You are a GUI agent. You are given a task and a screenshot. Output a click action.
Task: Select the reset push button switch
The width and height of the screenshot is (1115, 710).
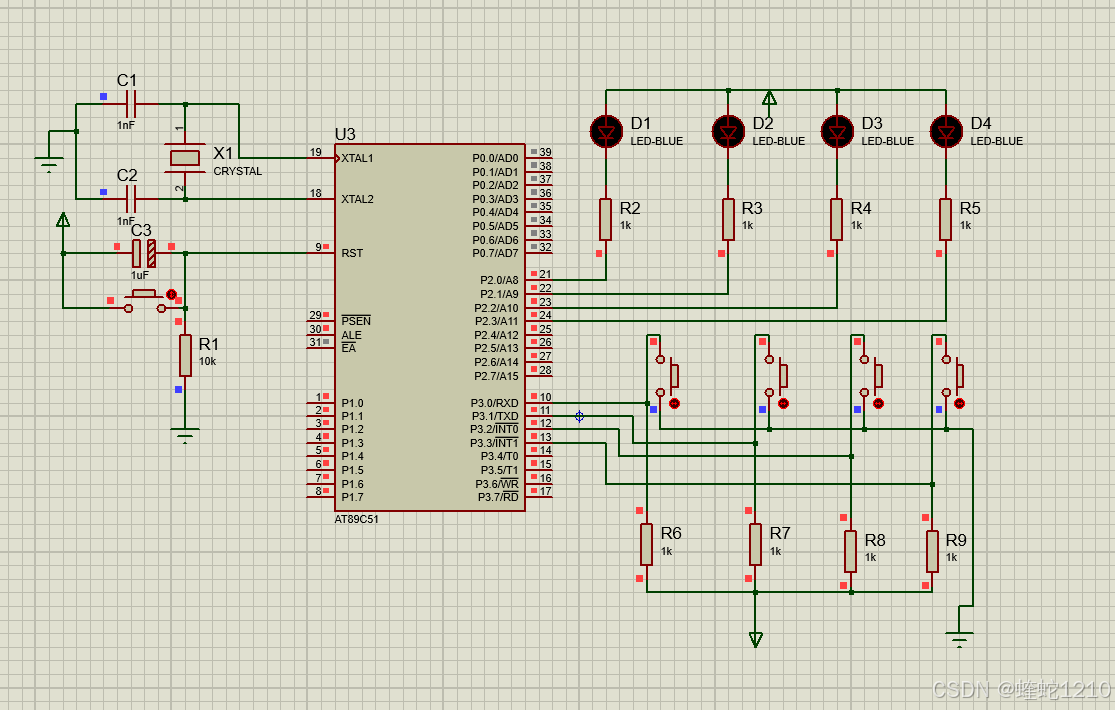(145, 300)
